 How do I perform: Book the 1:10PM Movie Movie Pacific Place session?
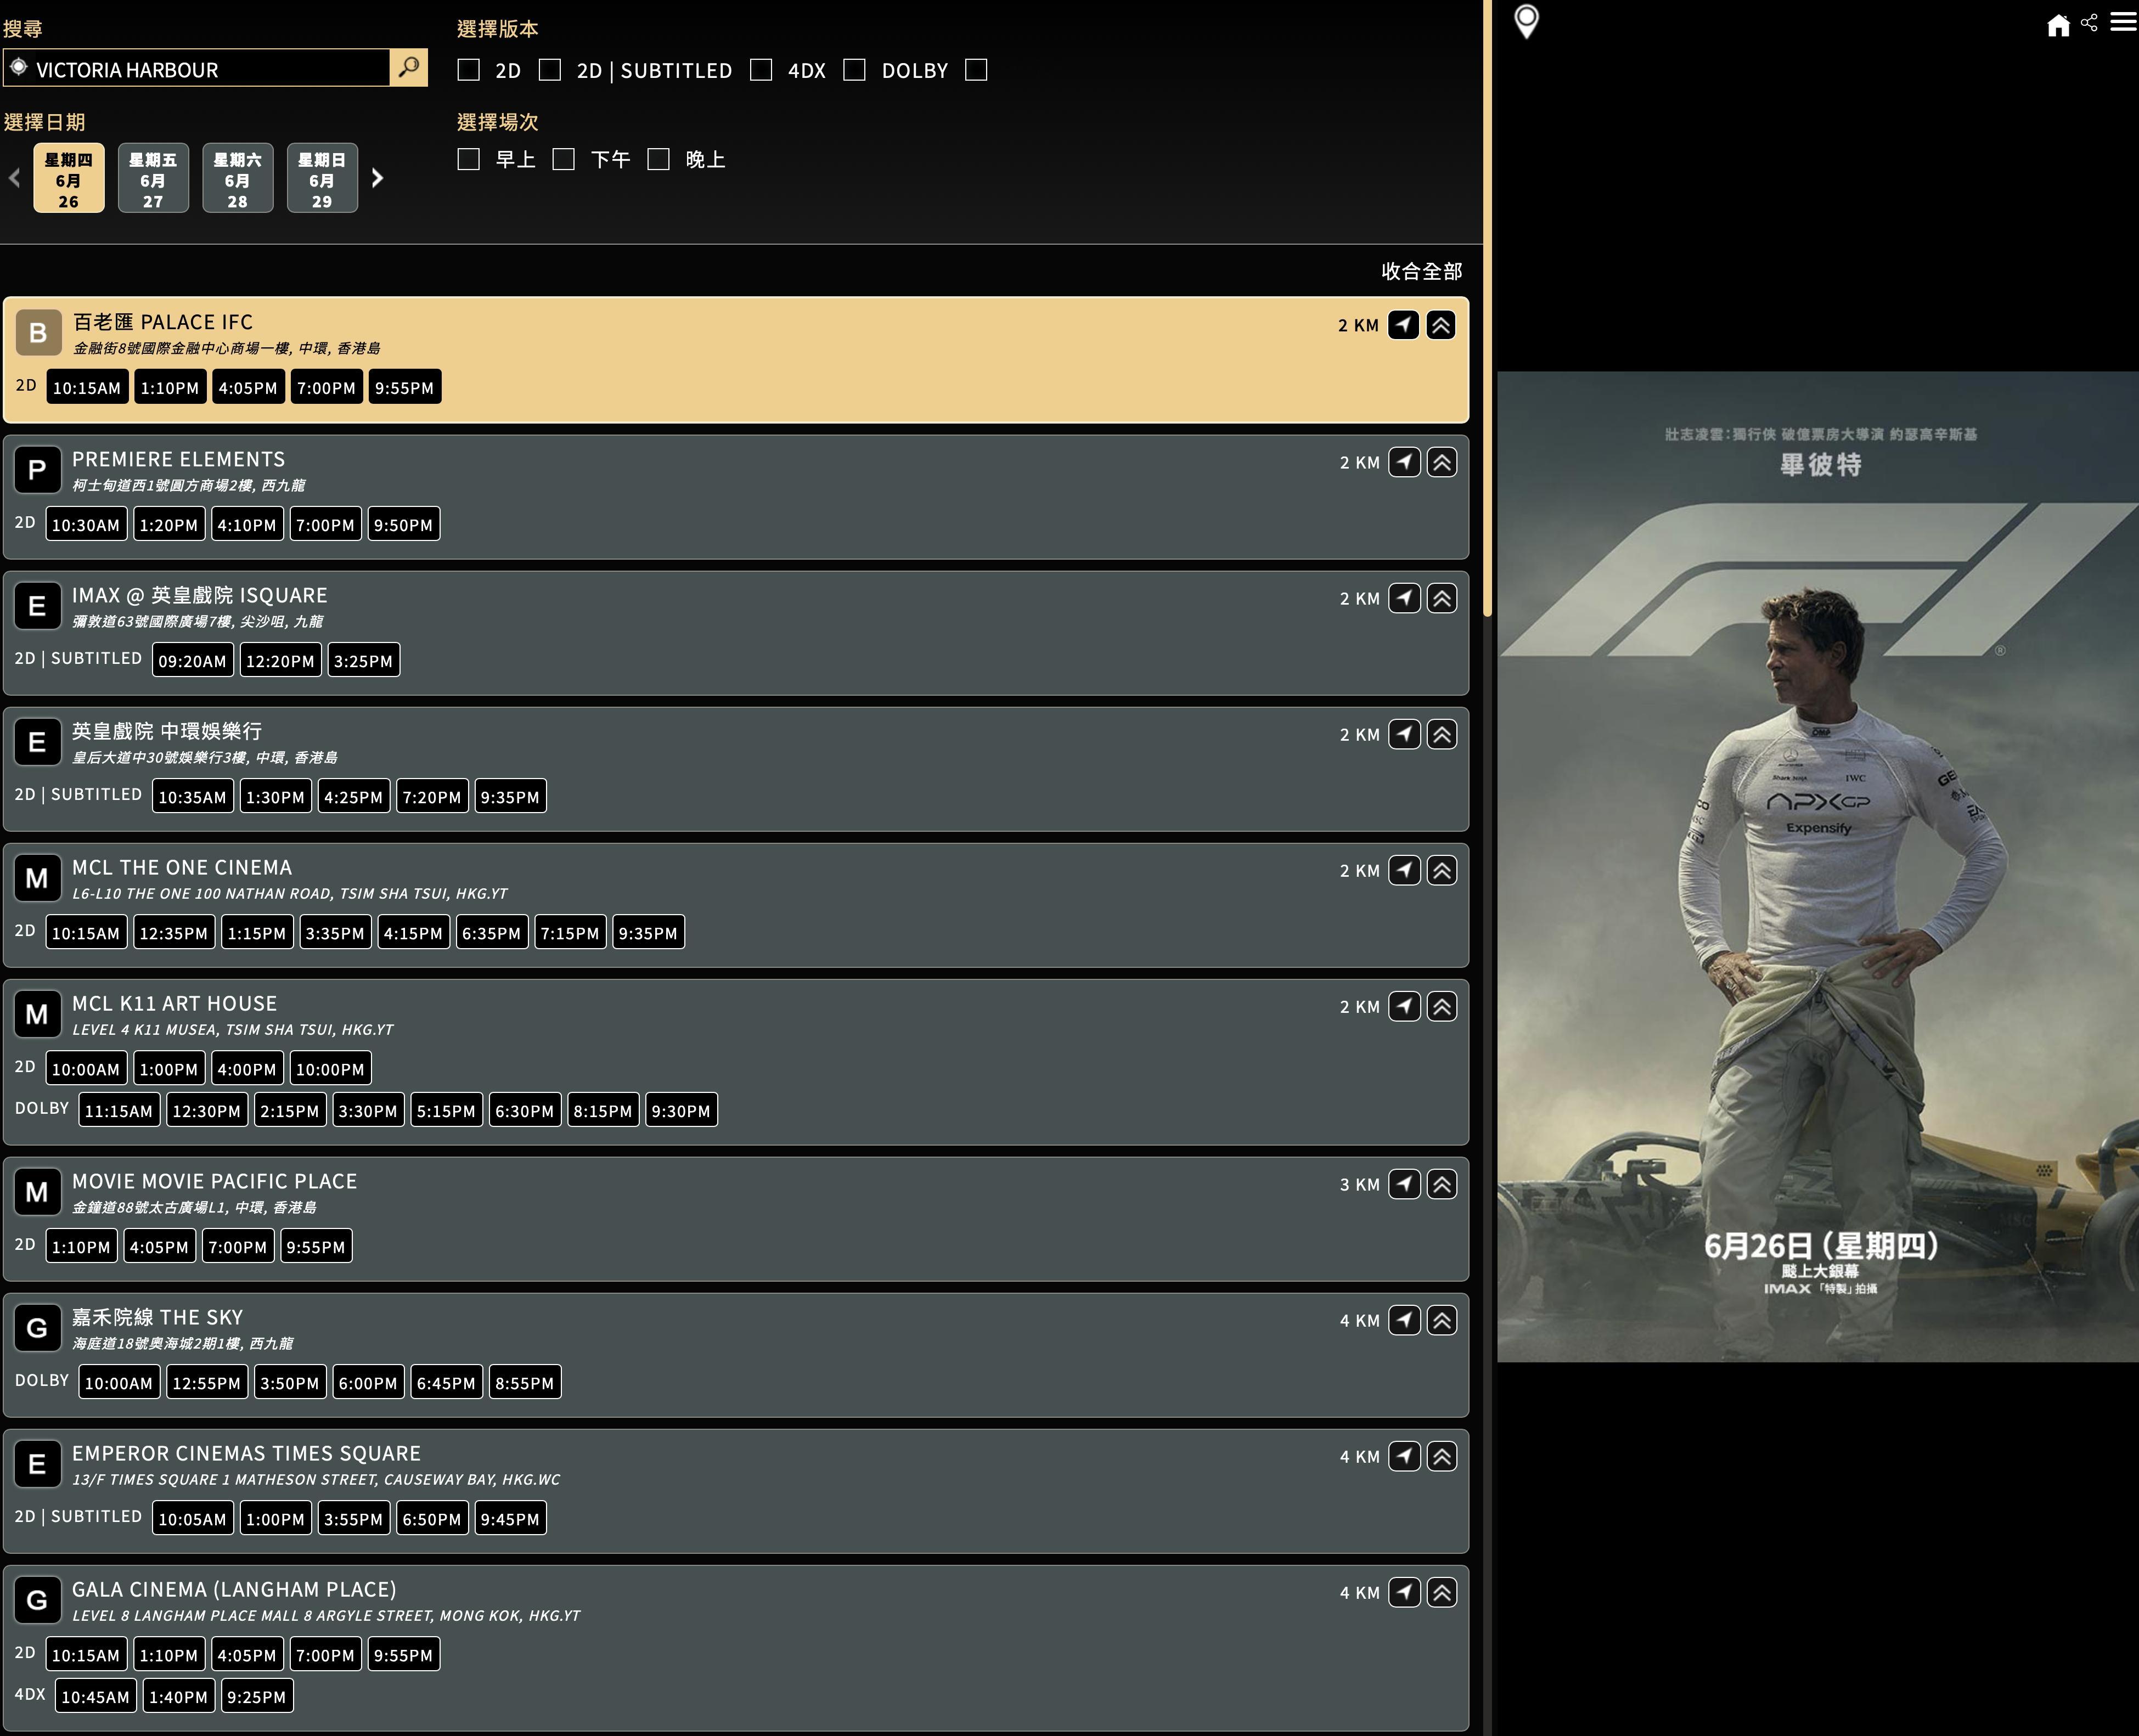pos(81,1247)
